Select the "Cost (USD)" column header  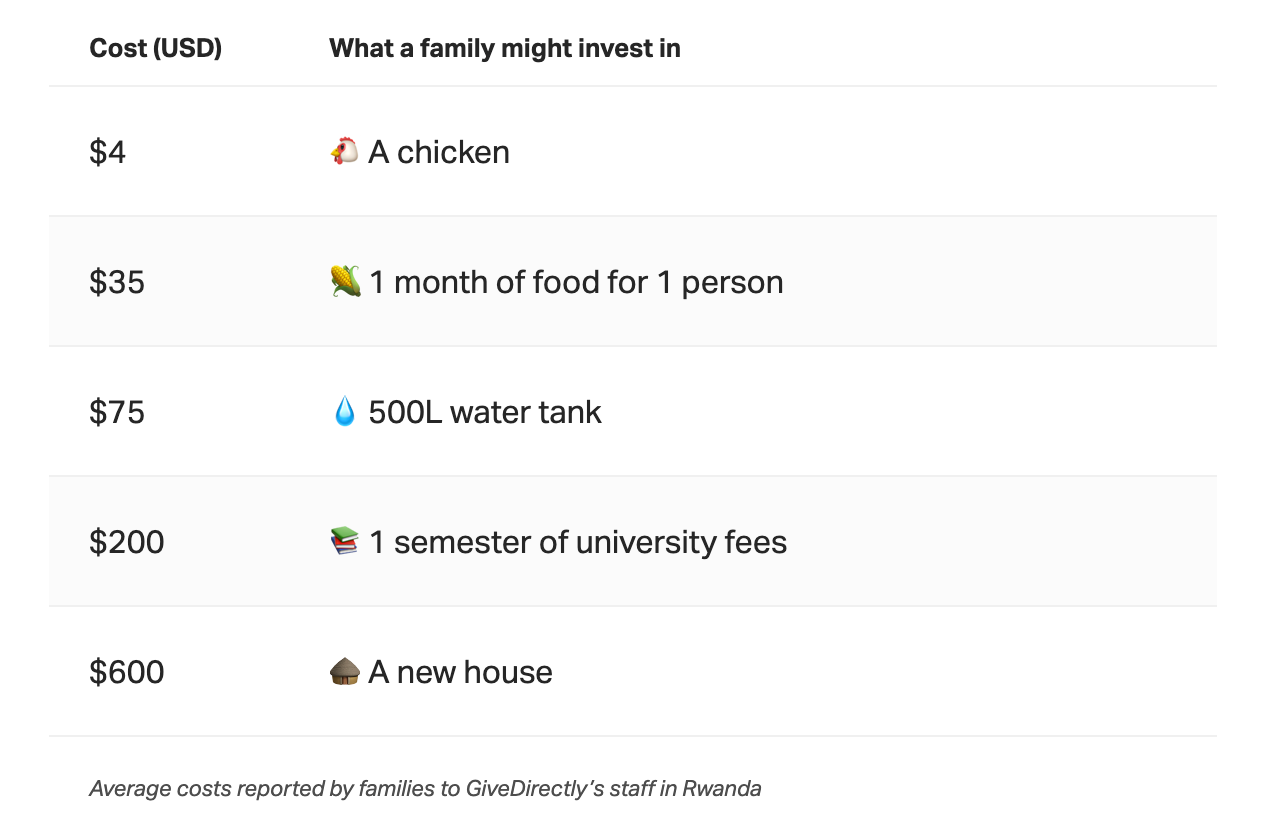[x=155, y=48]
